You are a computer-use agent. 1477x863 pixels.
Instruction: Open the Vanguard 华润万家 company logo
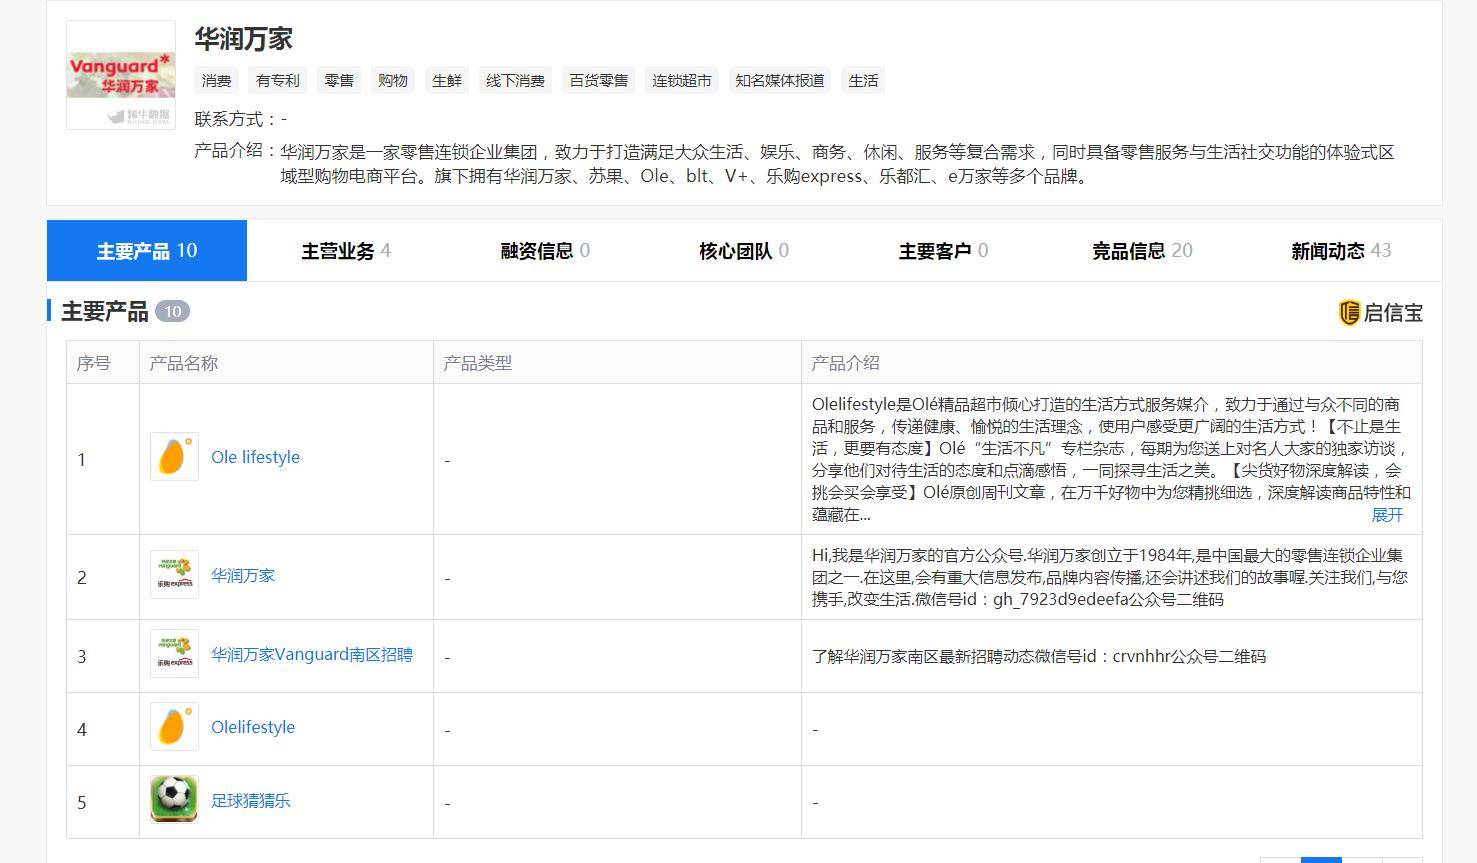121,75
